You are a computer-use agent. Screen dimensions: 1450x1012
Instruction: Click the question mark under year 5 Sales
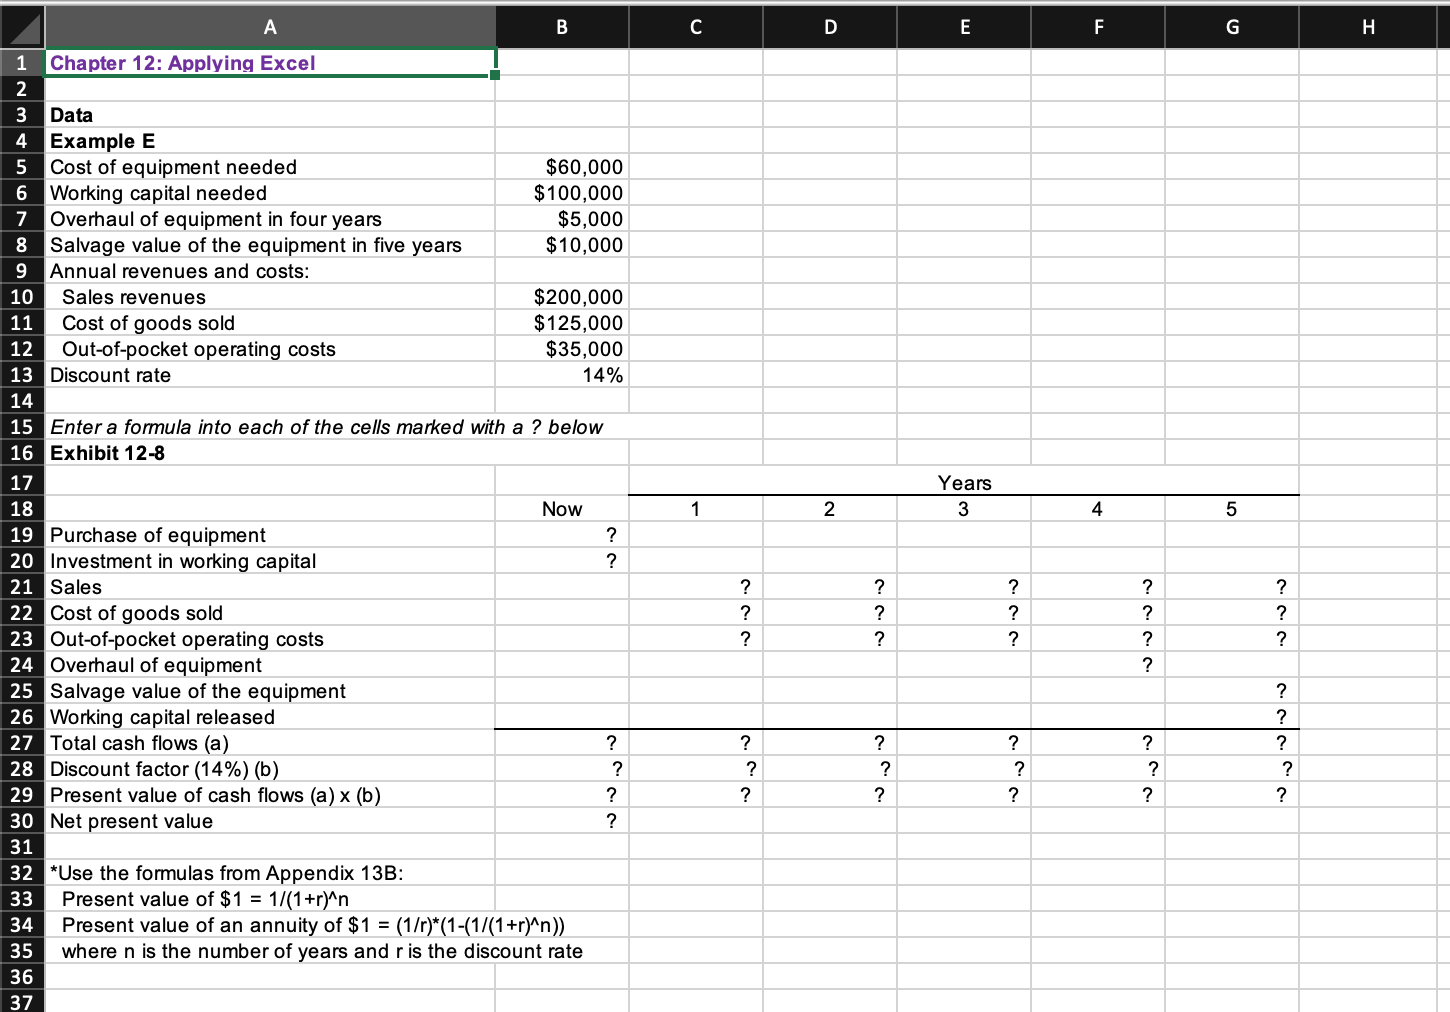coord(1281,586)
